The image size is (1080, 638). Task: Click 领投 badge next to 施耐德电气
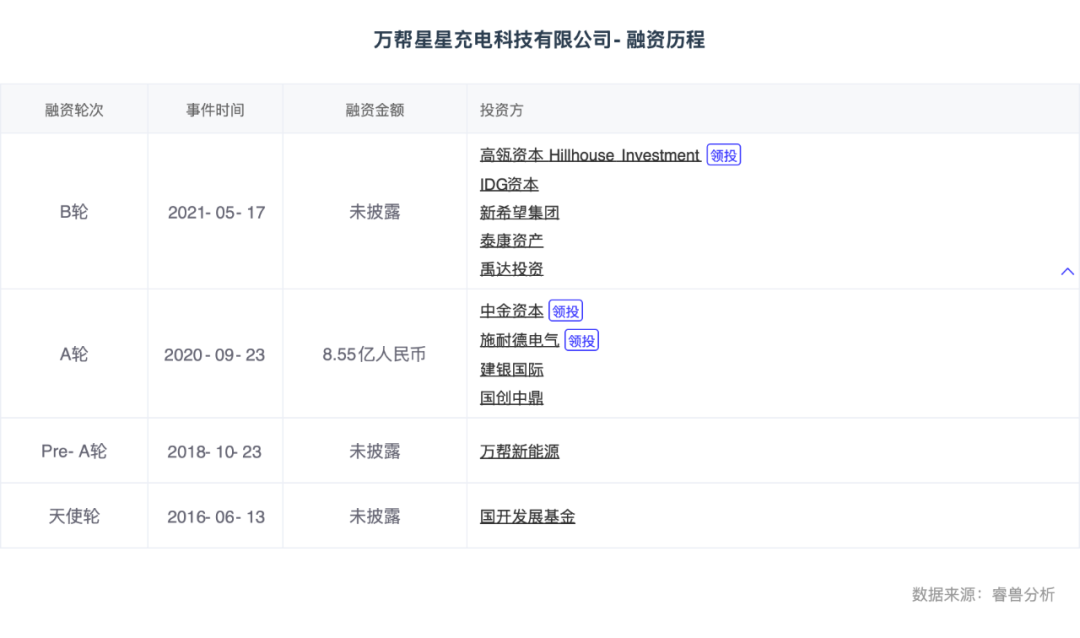point(581,340)
